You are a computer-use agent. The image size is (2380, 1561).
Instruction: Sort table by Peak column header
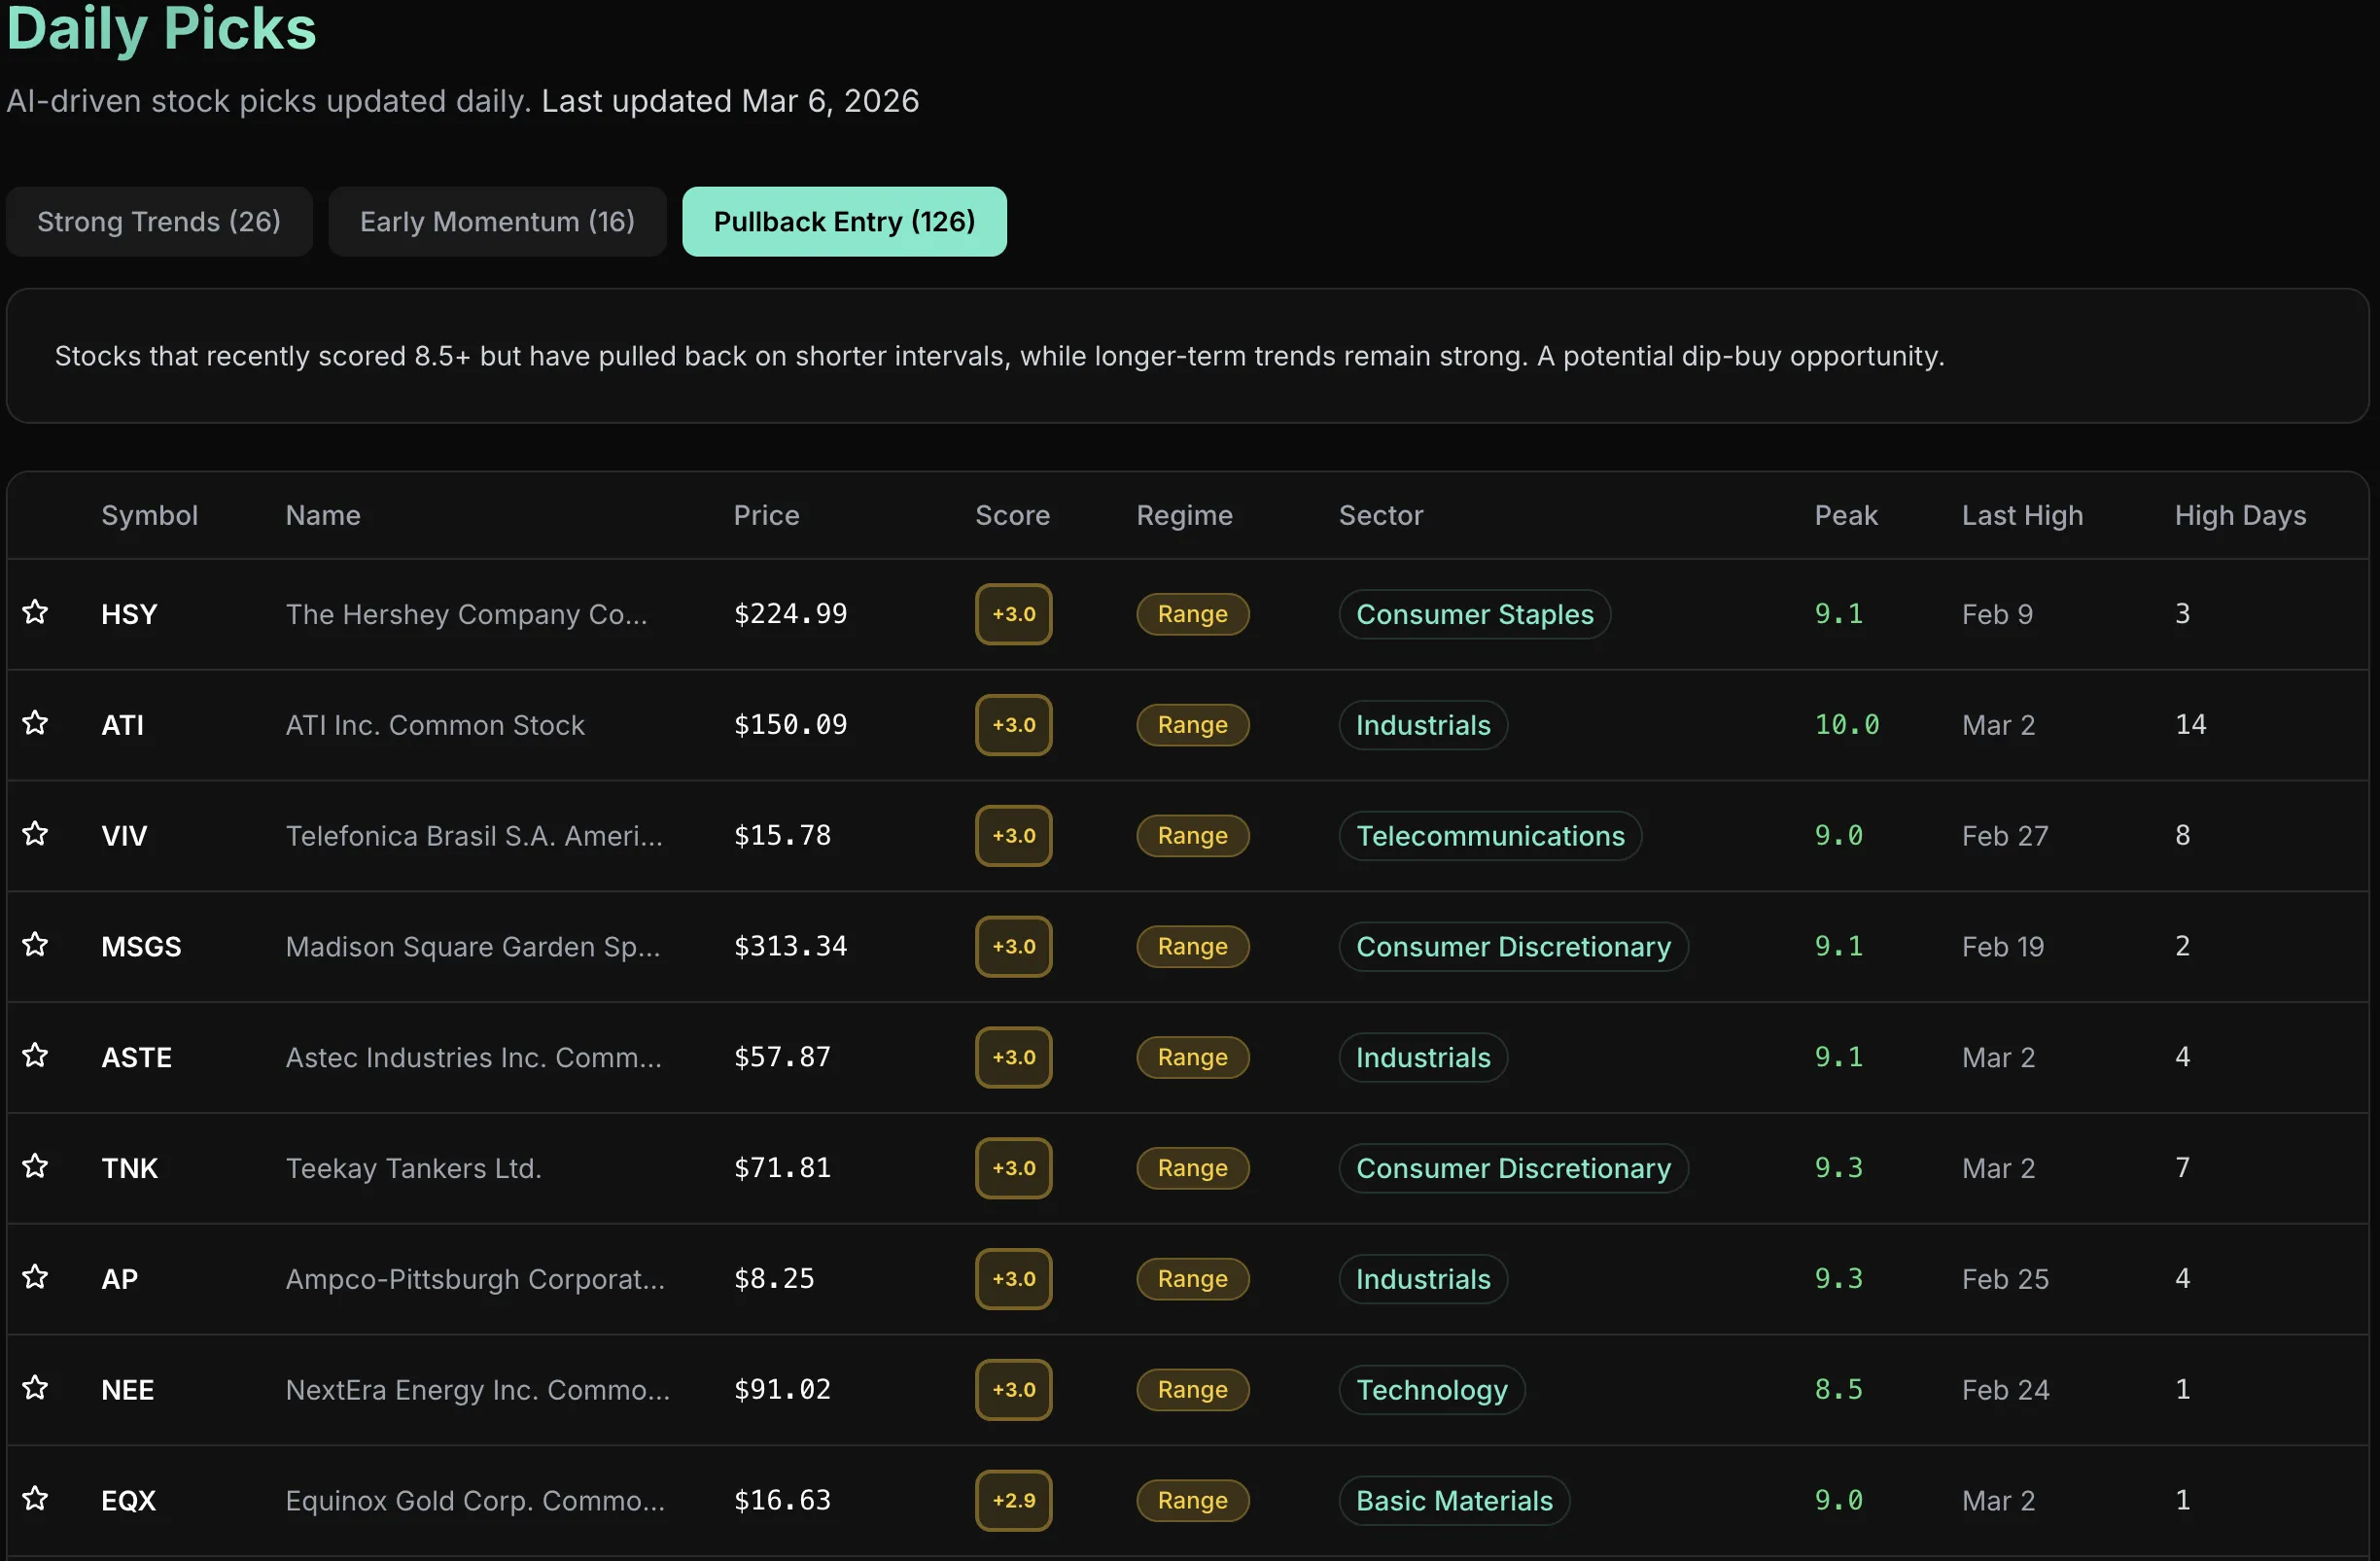tap(1846, 516)
